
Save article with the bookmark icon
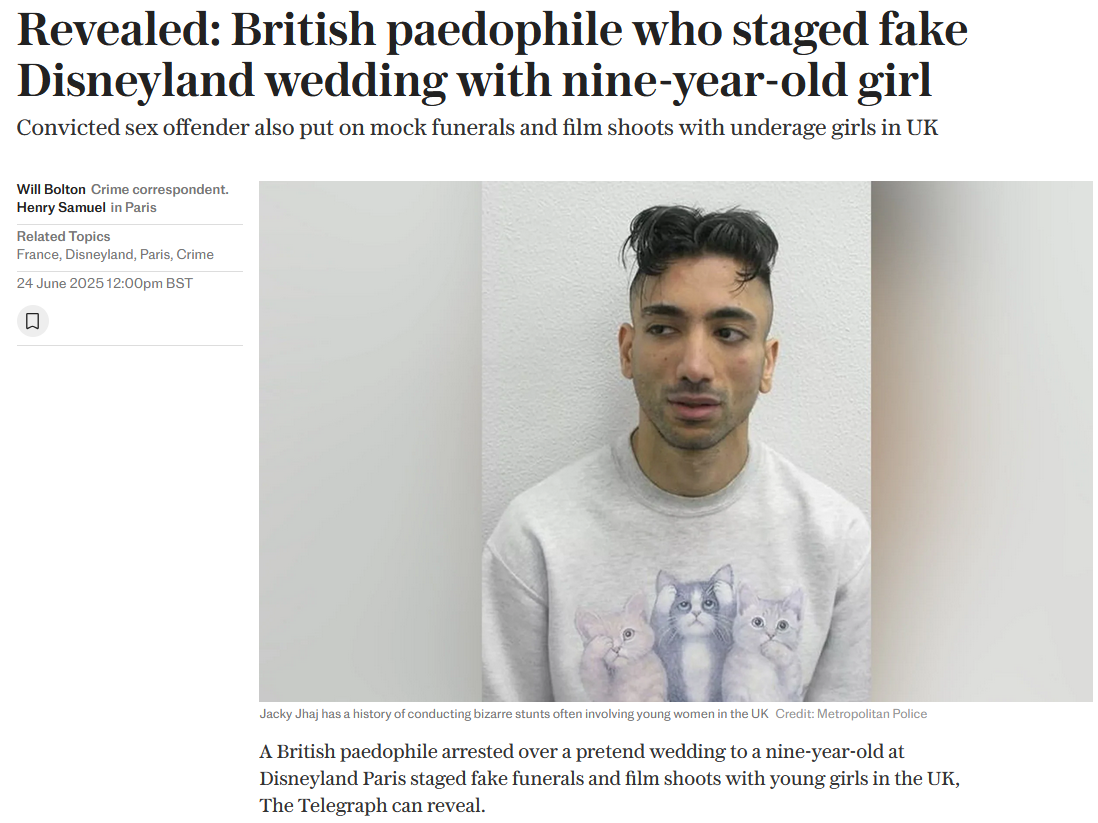pyautogui.click(x=32, y=321)
